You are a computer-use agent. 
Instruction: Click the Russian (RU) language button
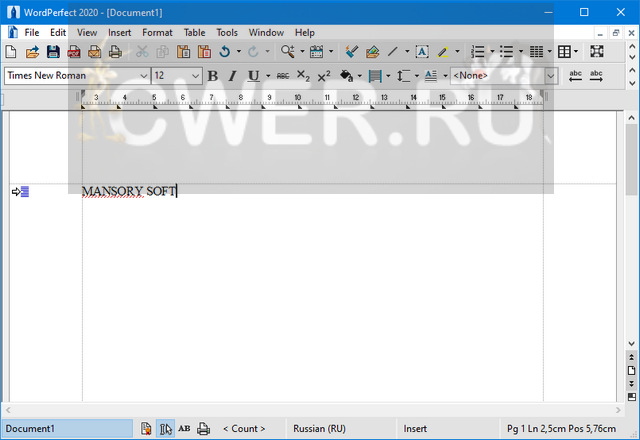pos(319,428)
